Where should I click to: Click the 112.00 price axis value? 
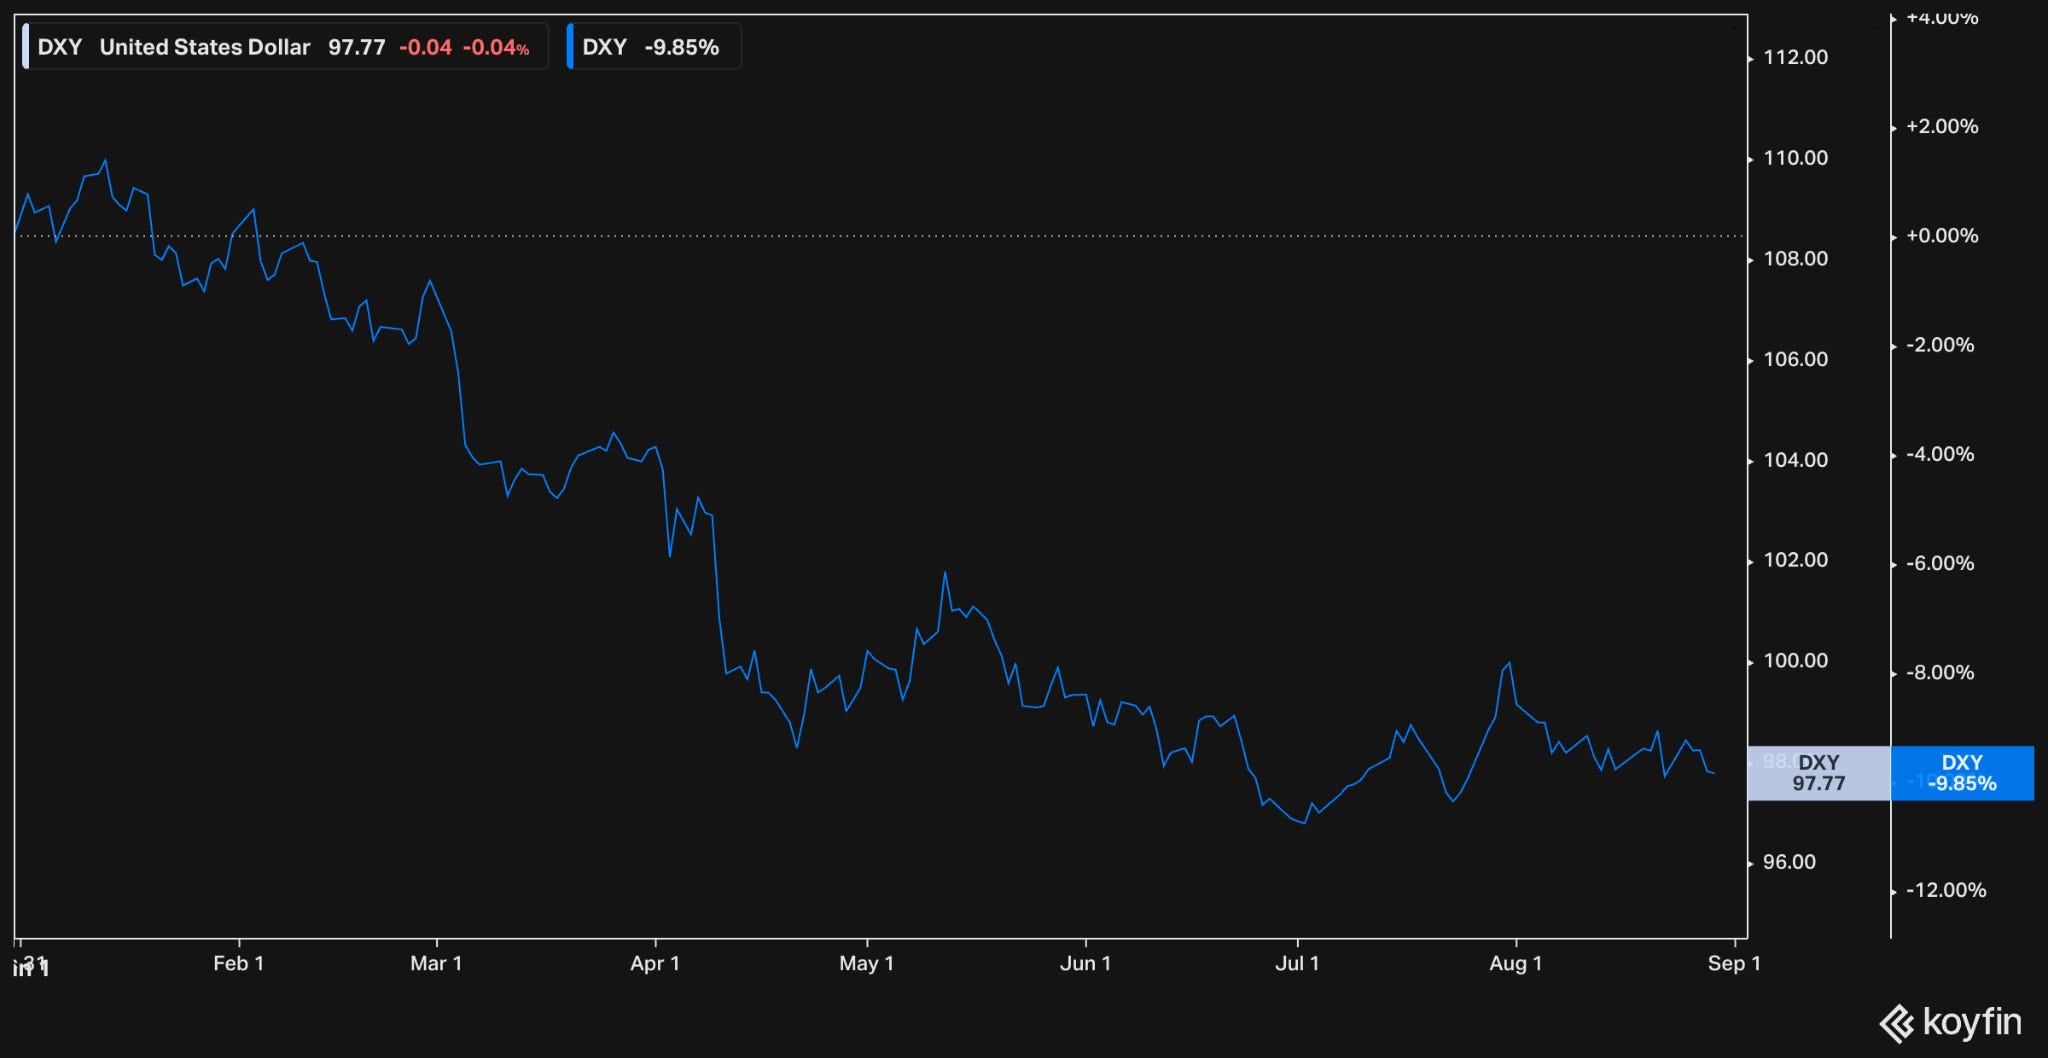pyautogui.click(x=1796, y=57)
